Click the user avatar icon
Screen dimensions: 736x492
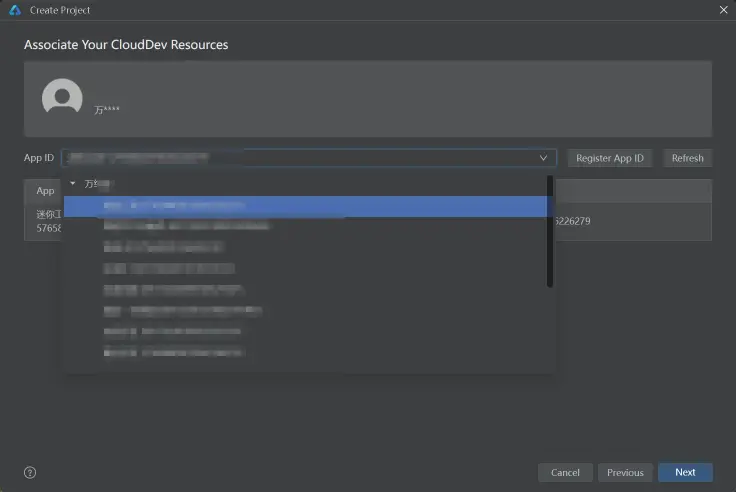62,98
